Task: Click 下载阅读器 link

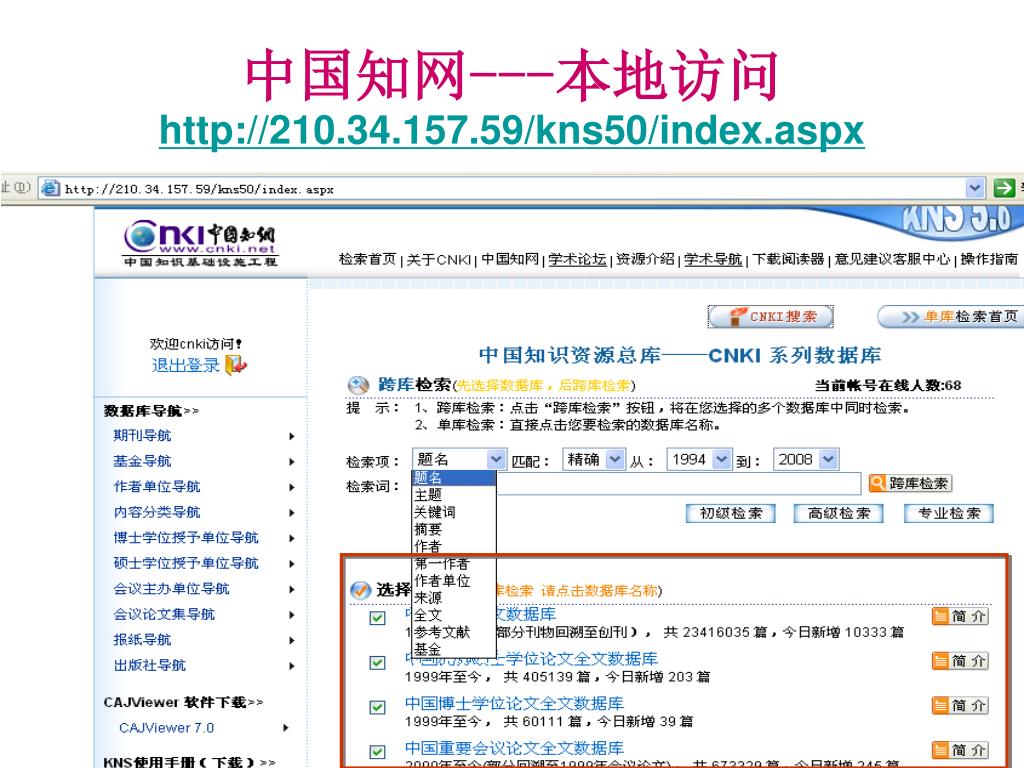Action: pyautogui.click(x=788, y=259)
